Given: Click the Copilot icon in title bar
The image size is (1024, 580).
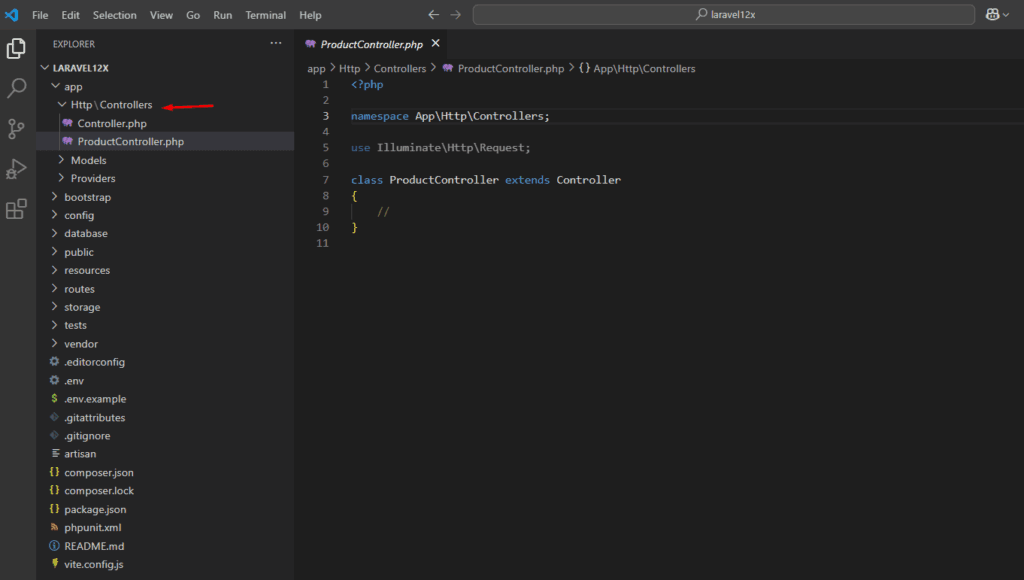Looking at the screenshot, I should tap(993, 15).
